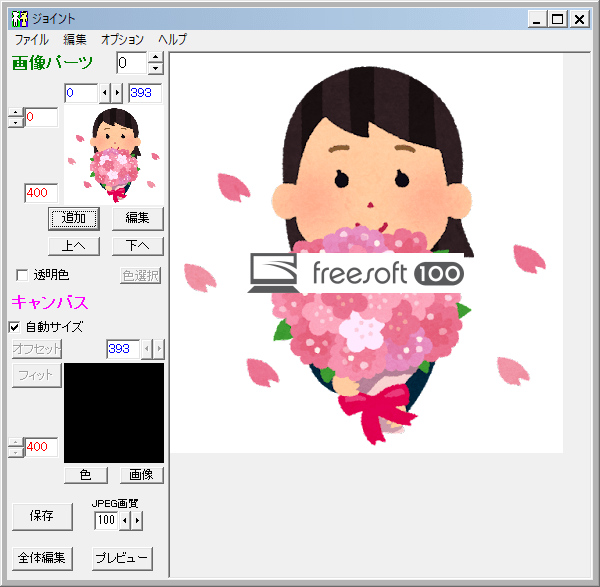The height and width of the screenshot is (587, 600).
Task: Click the large girl image in preview area
Action: pyautogui.click(x=367, y=253)
